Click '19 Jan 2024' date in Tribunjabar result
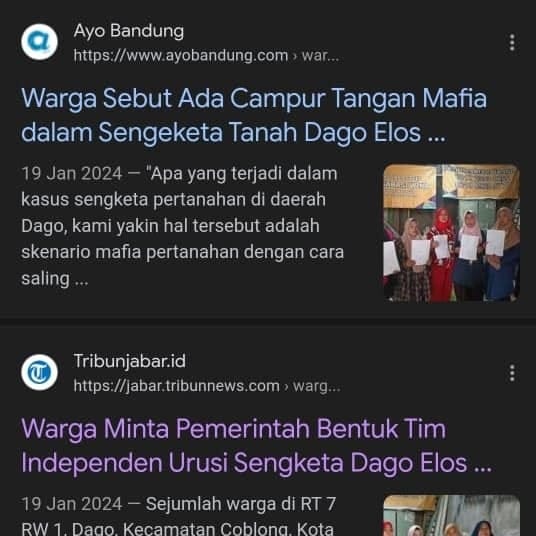 [x=72, y=504]
